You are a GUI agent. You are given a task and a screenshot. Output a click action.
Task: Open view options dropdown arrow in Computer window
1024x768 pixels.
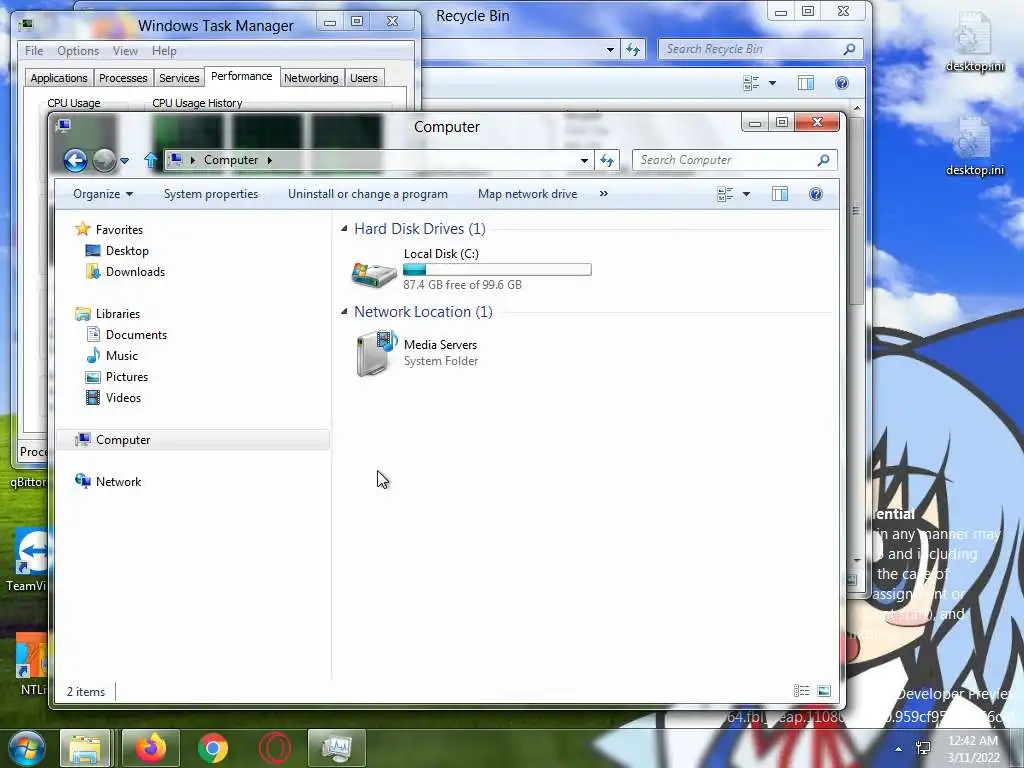click(746, 194)
